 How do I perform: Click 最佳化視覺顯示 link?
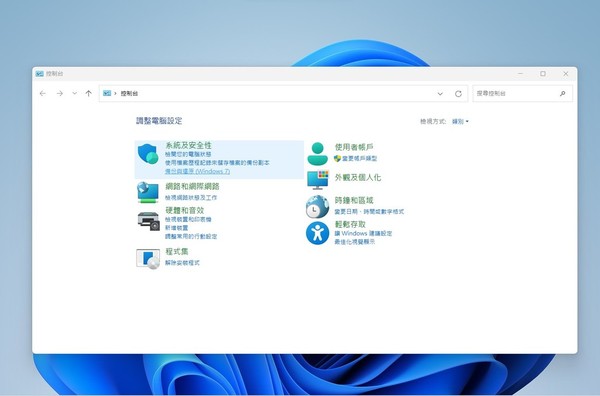[355, 242]
